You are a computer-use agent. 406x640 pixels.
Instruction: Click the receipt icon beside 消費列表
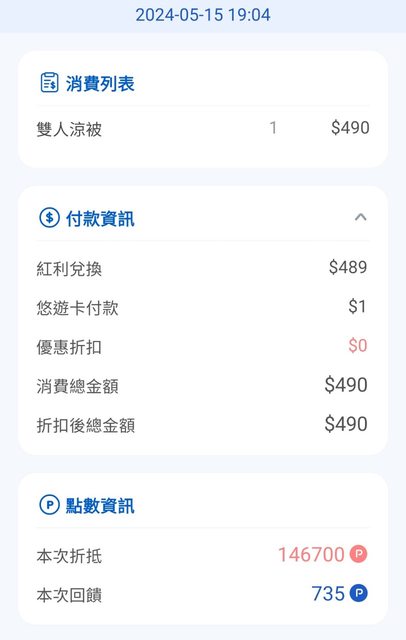[49, 83]
